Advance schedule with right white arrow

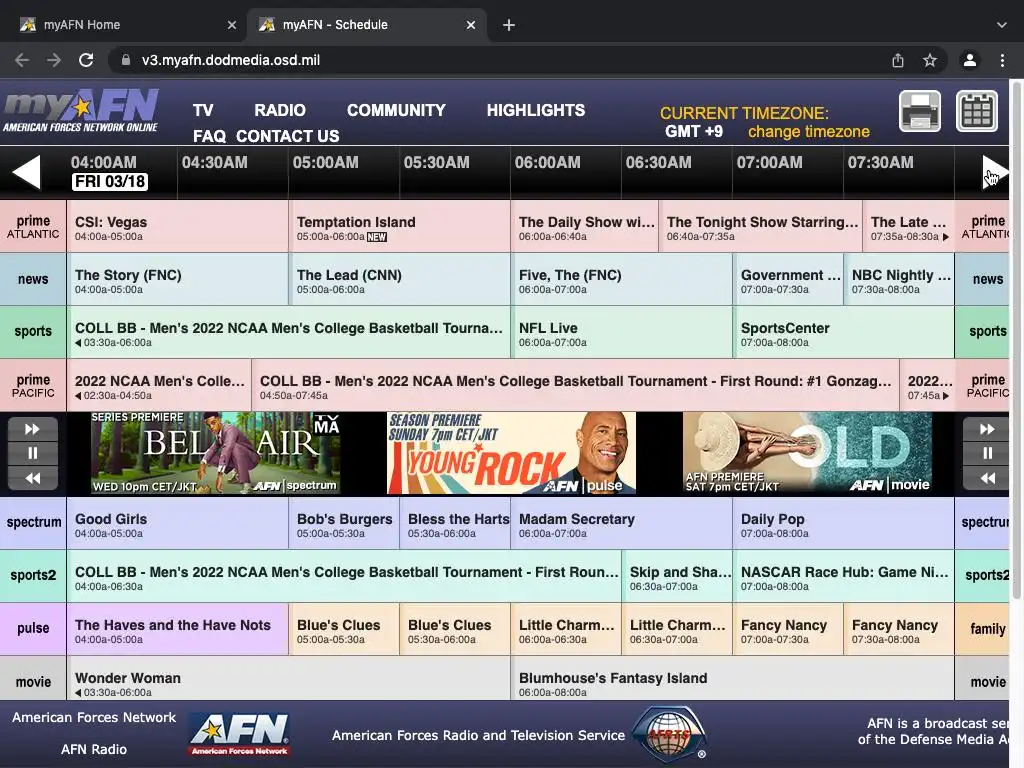(994, 172)
